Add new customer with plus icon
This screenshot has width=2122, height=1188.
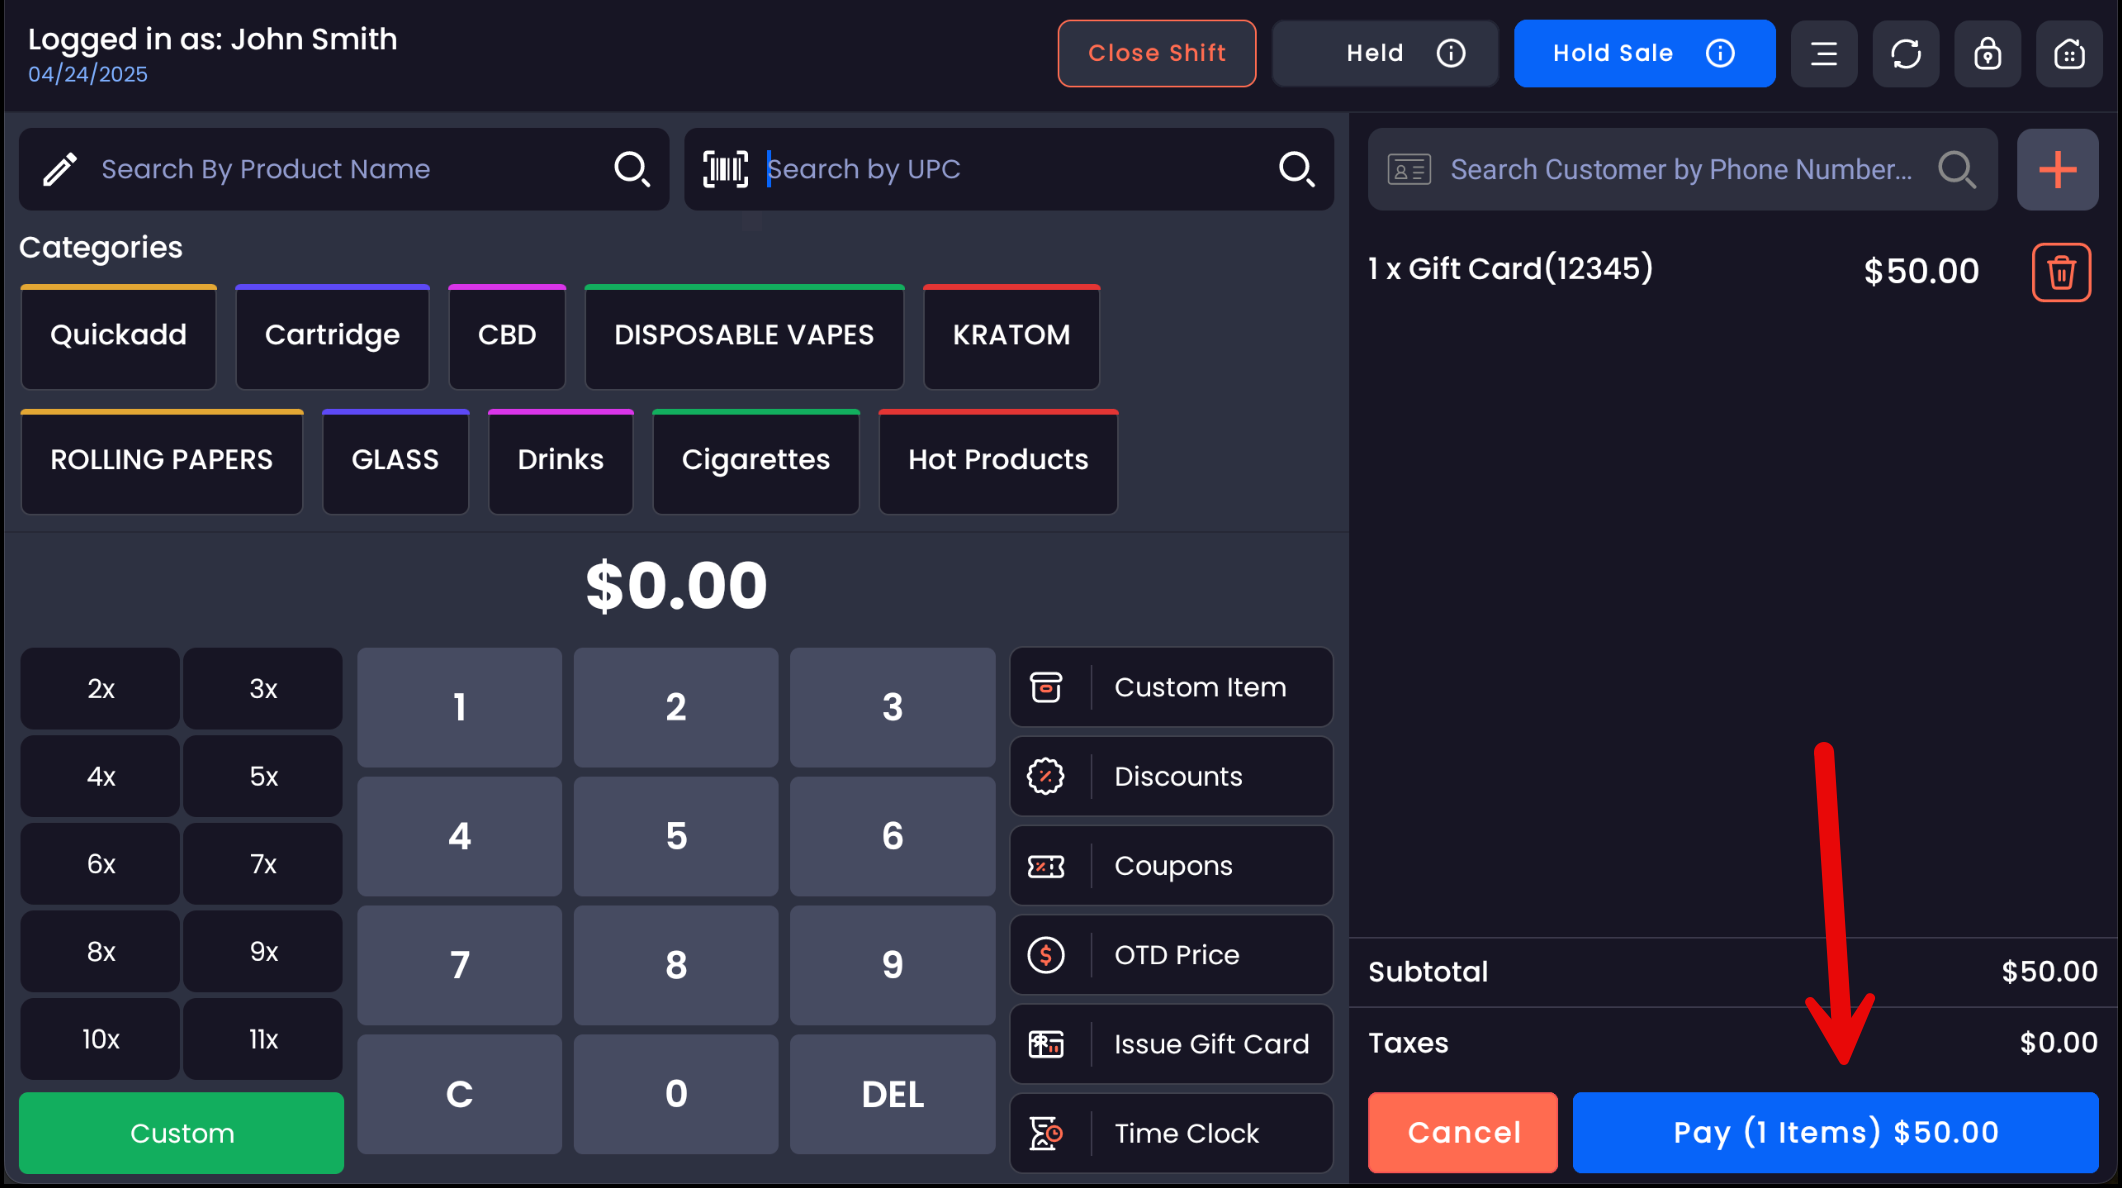[2057, 170]
